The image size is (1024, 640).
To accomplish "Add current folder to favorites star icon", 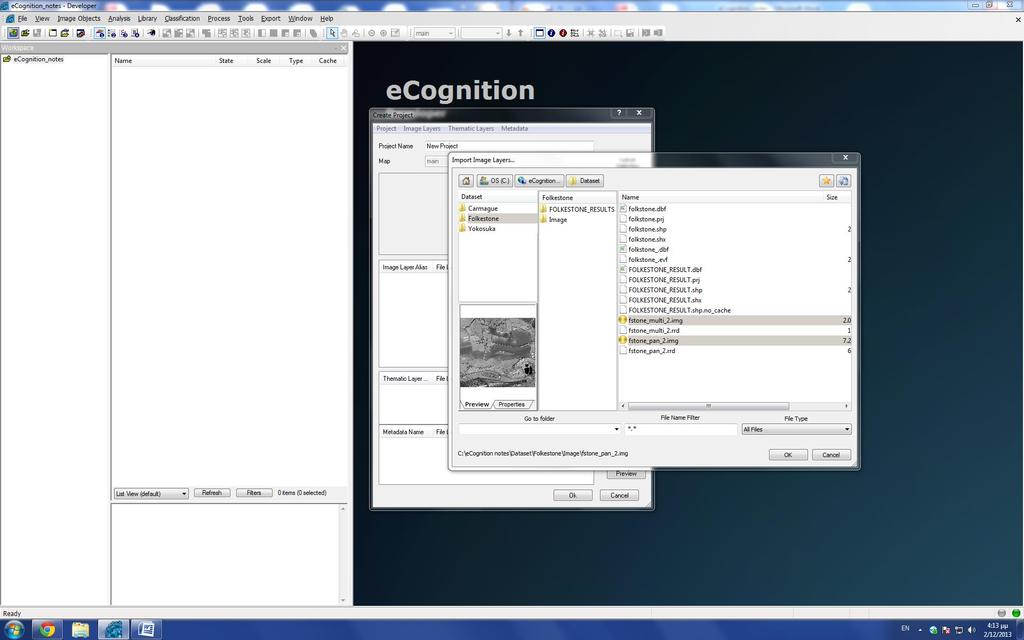I will click(x=826, y=181).
